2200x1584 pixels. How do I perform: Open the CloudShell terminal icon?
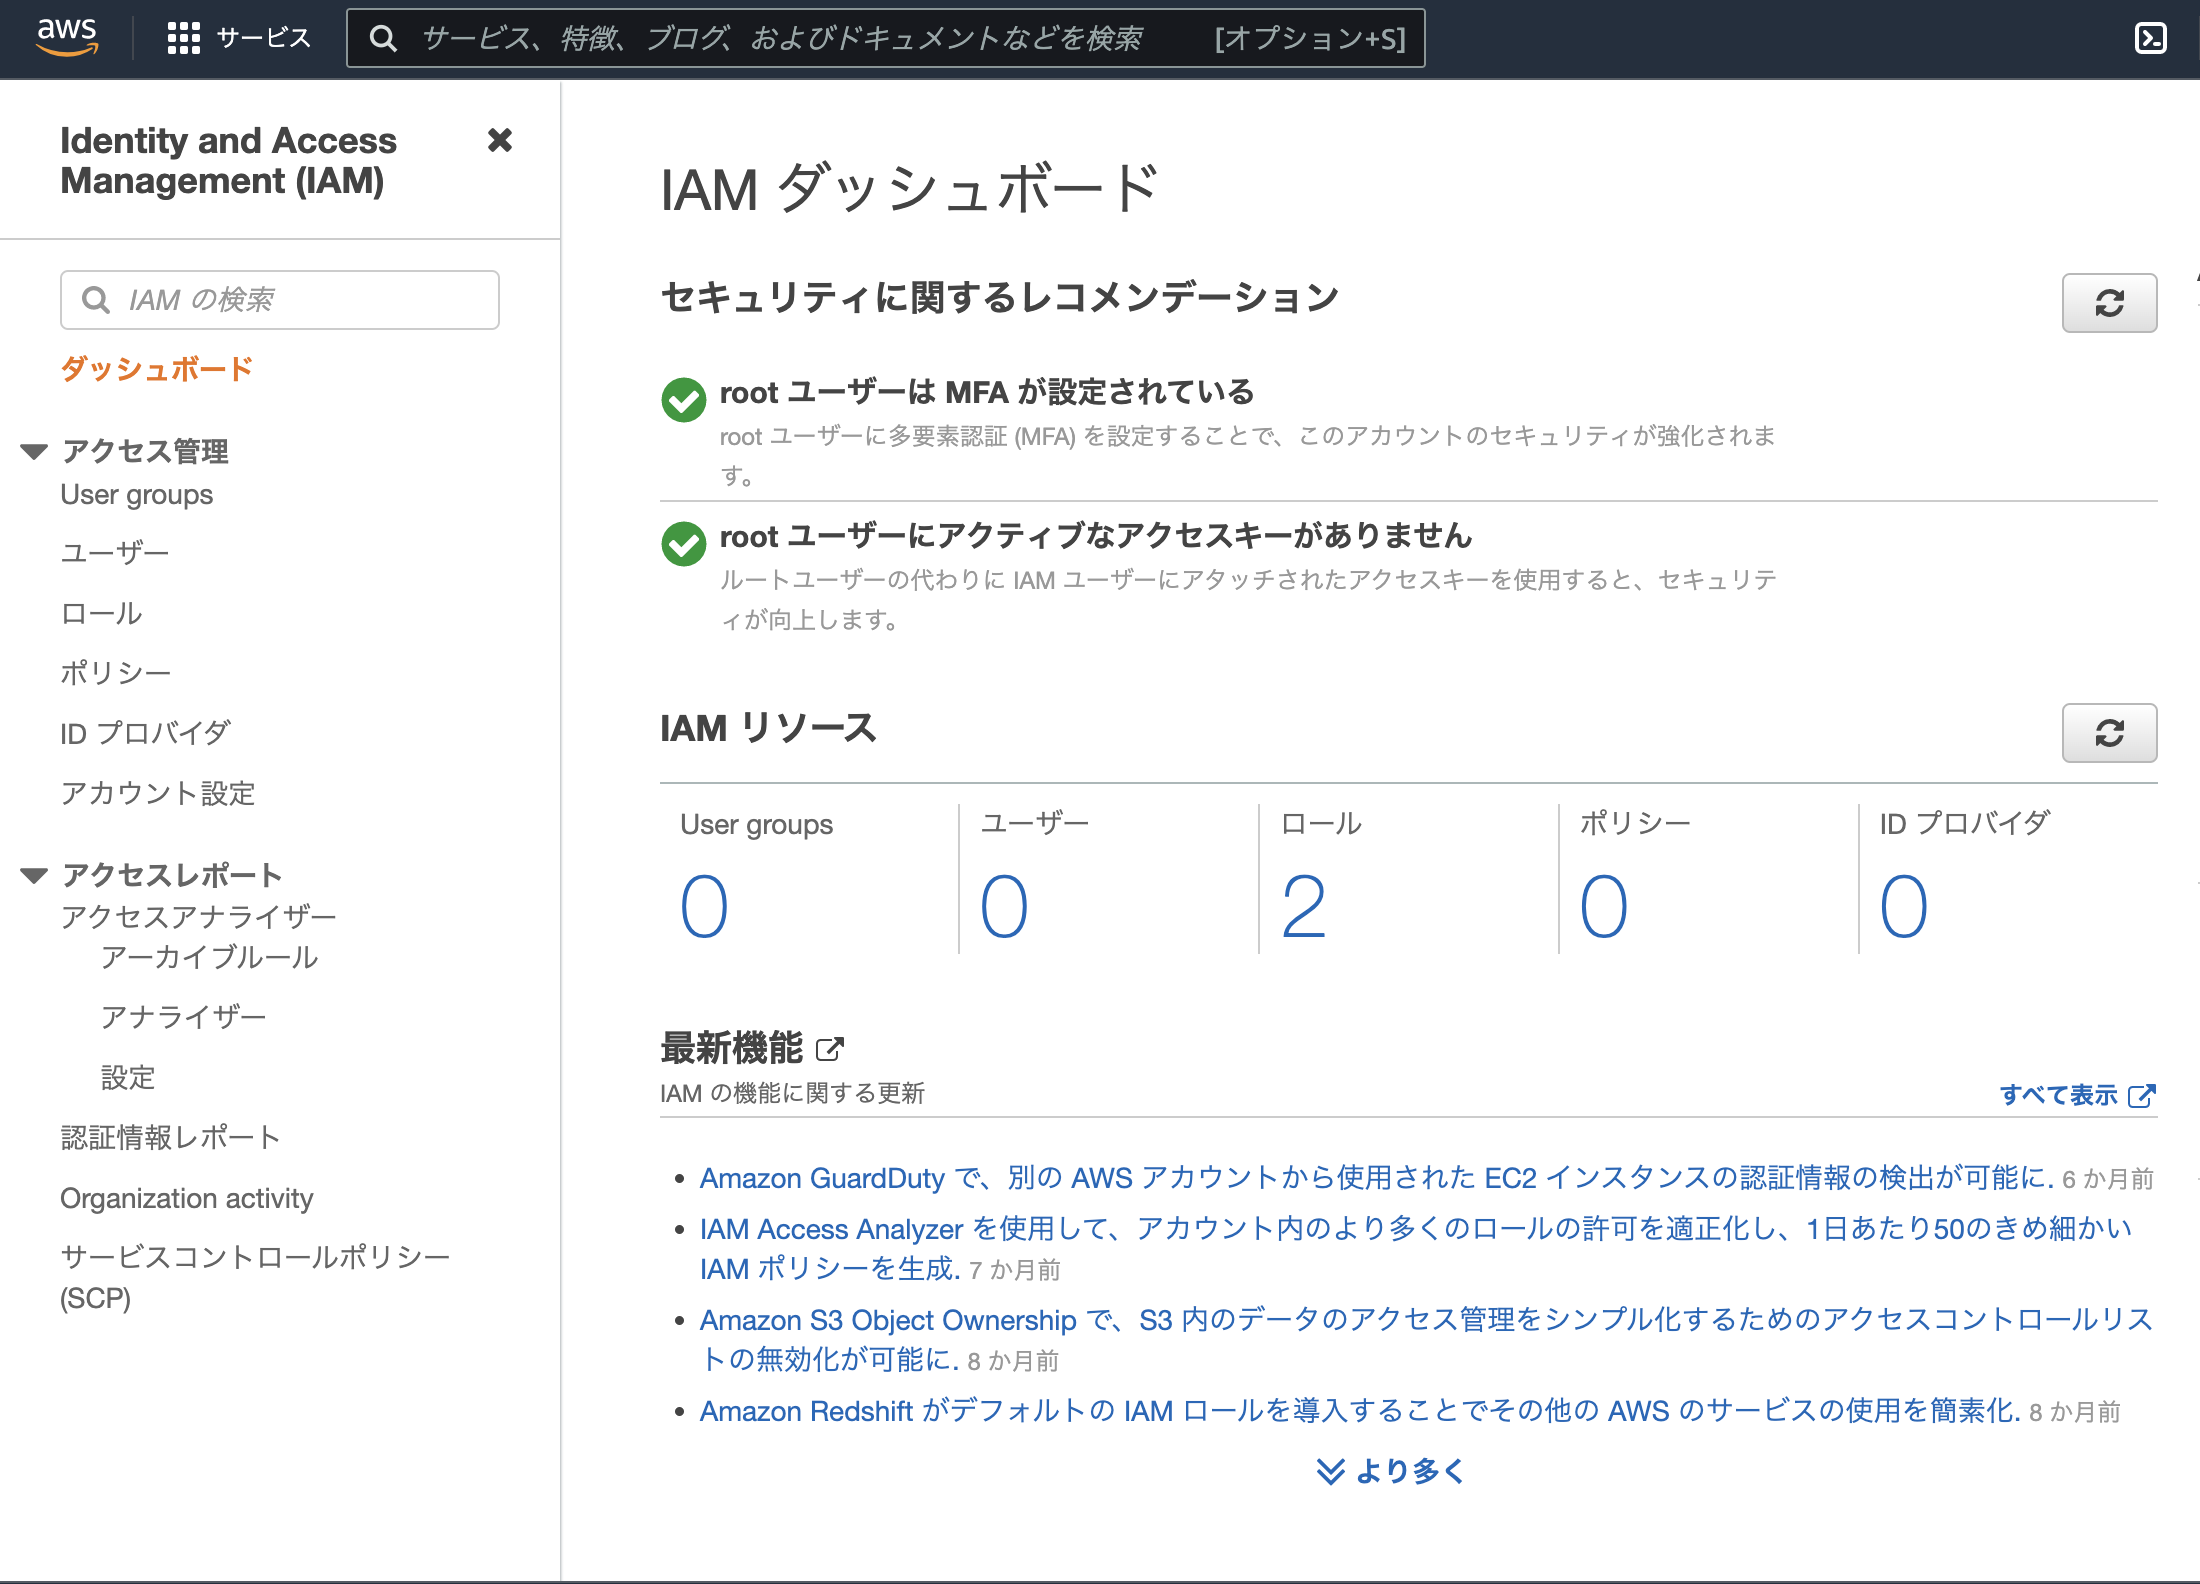(x=2151, y=38)
